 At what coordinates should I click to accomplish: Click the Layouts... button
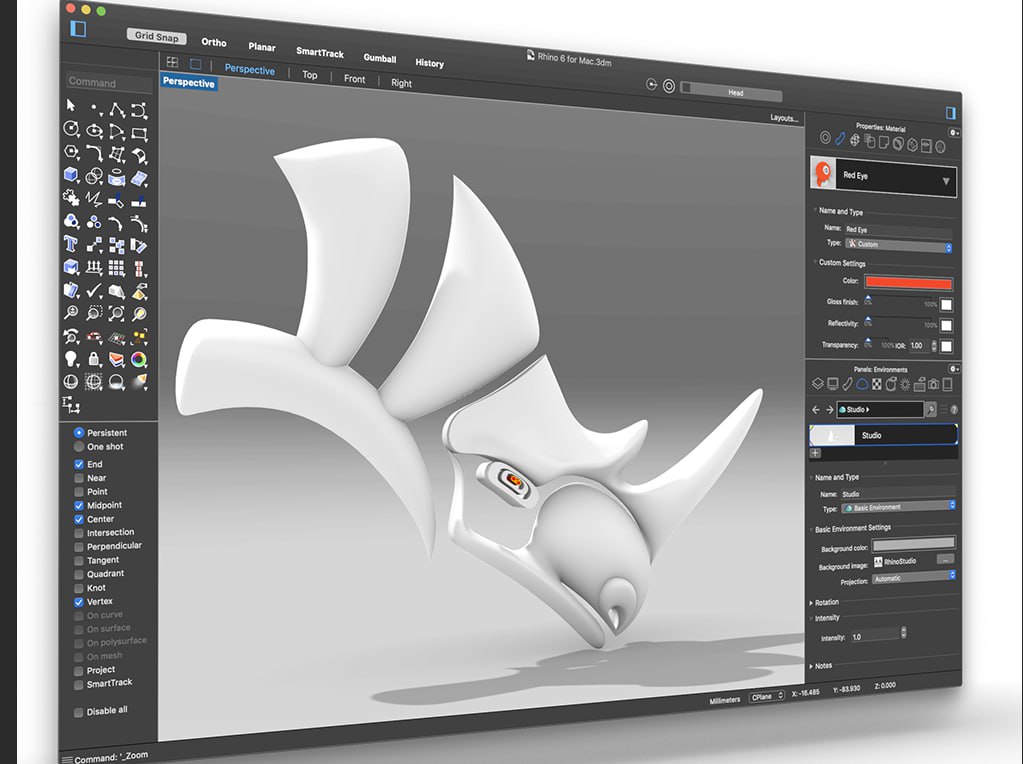[x=784, y=118]
